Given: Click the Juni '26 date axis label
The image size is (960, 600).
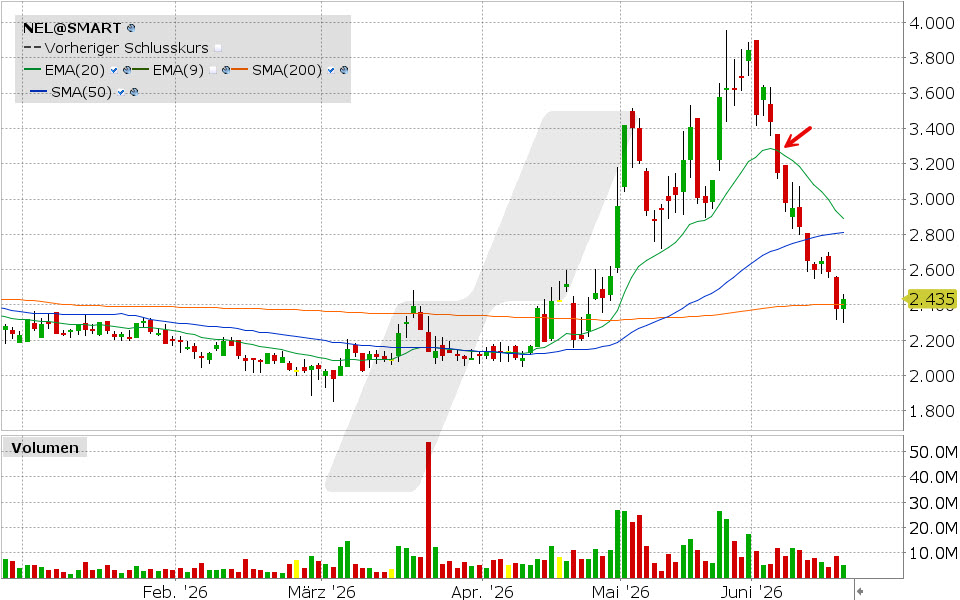Looking at the screenshot, I should click(751, 591).
